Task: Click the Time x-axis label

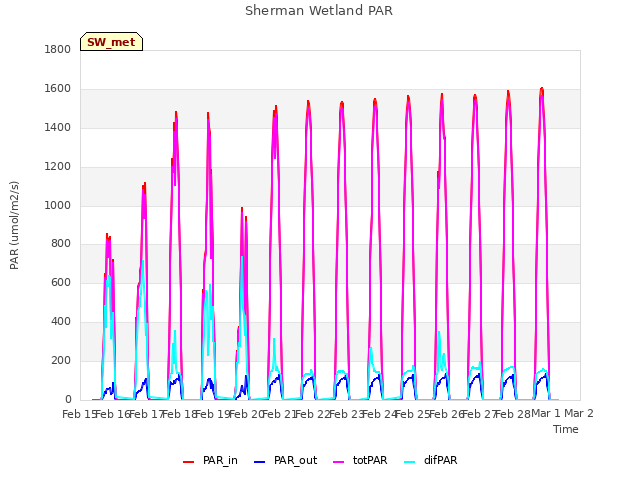Action: coord(566,429)
